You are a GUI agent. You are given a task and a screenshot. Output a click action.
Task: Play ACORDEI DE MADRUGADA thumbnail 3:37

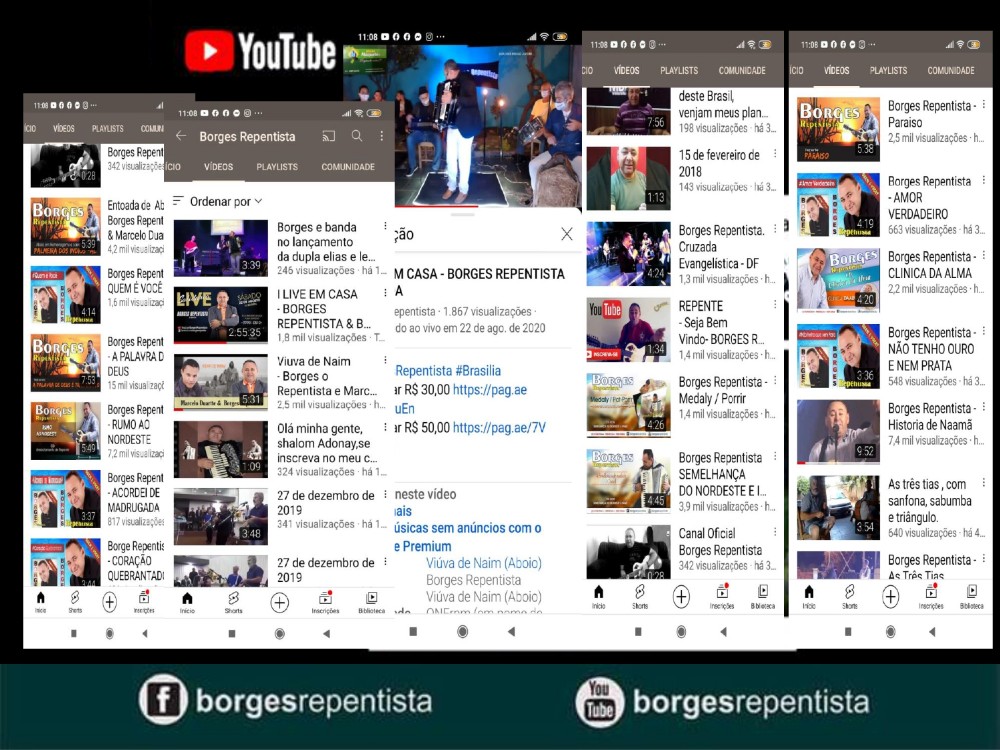pyautogui.click(x=65, y=499)
